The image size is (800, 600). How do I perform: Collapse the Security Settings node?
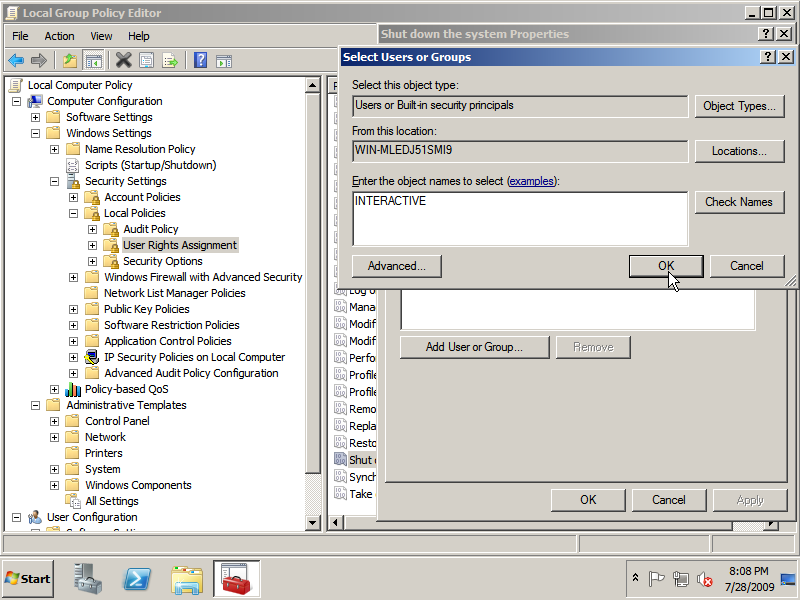(55, 182)
